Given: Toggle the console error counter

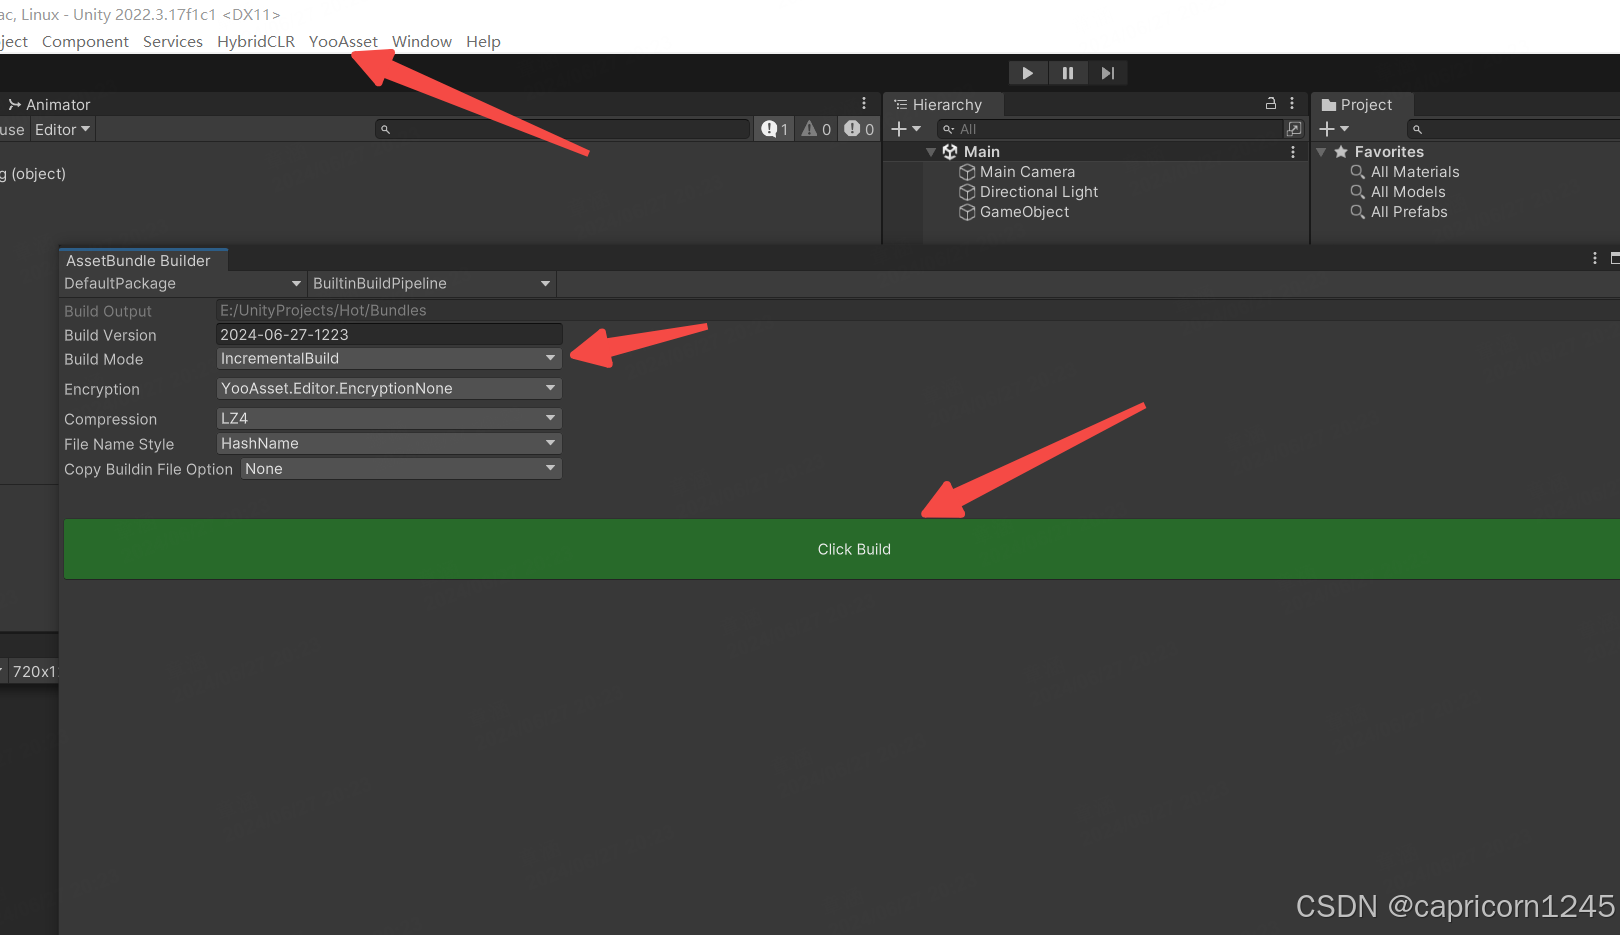Looking at the screenshot, I should pos(859,129).
